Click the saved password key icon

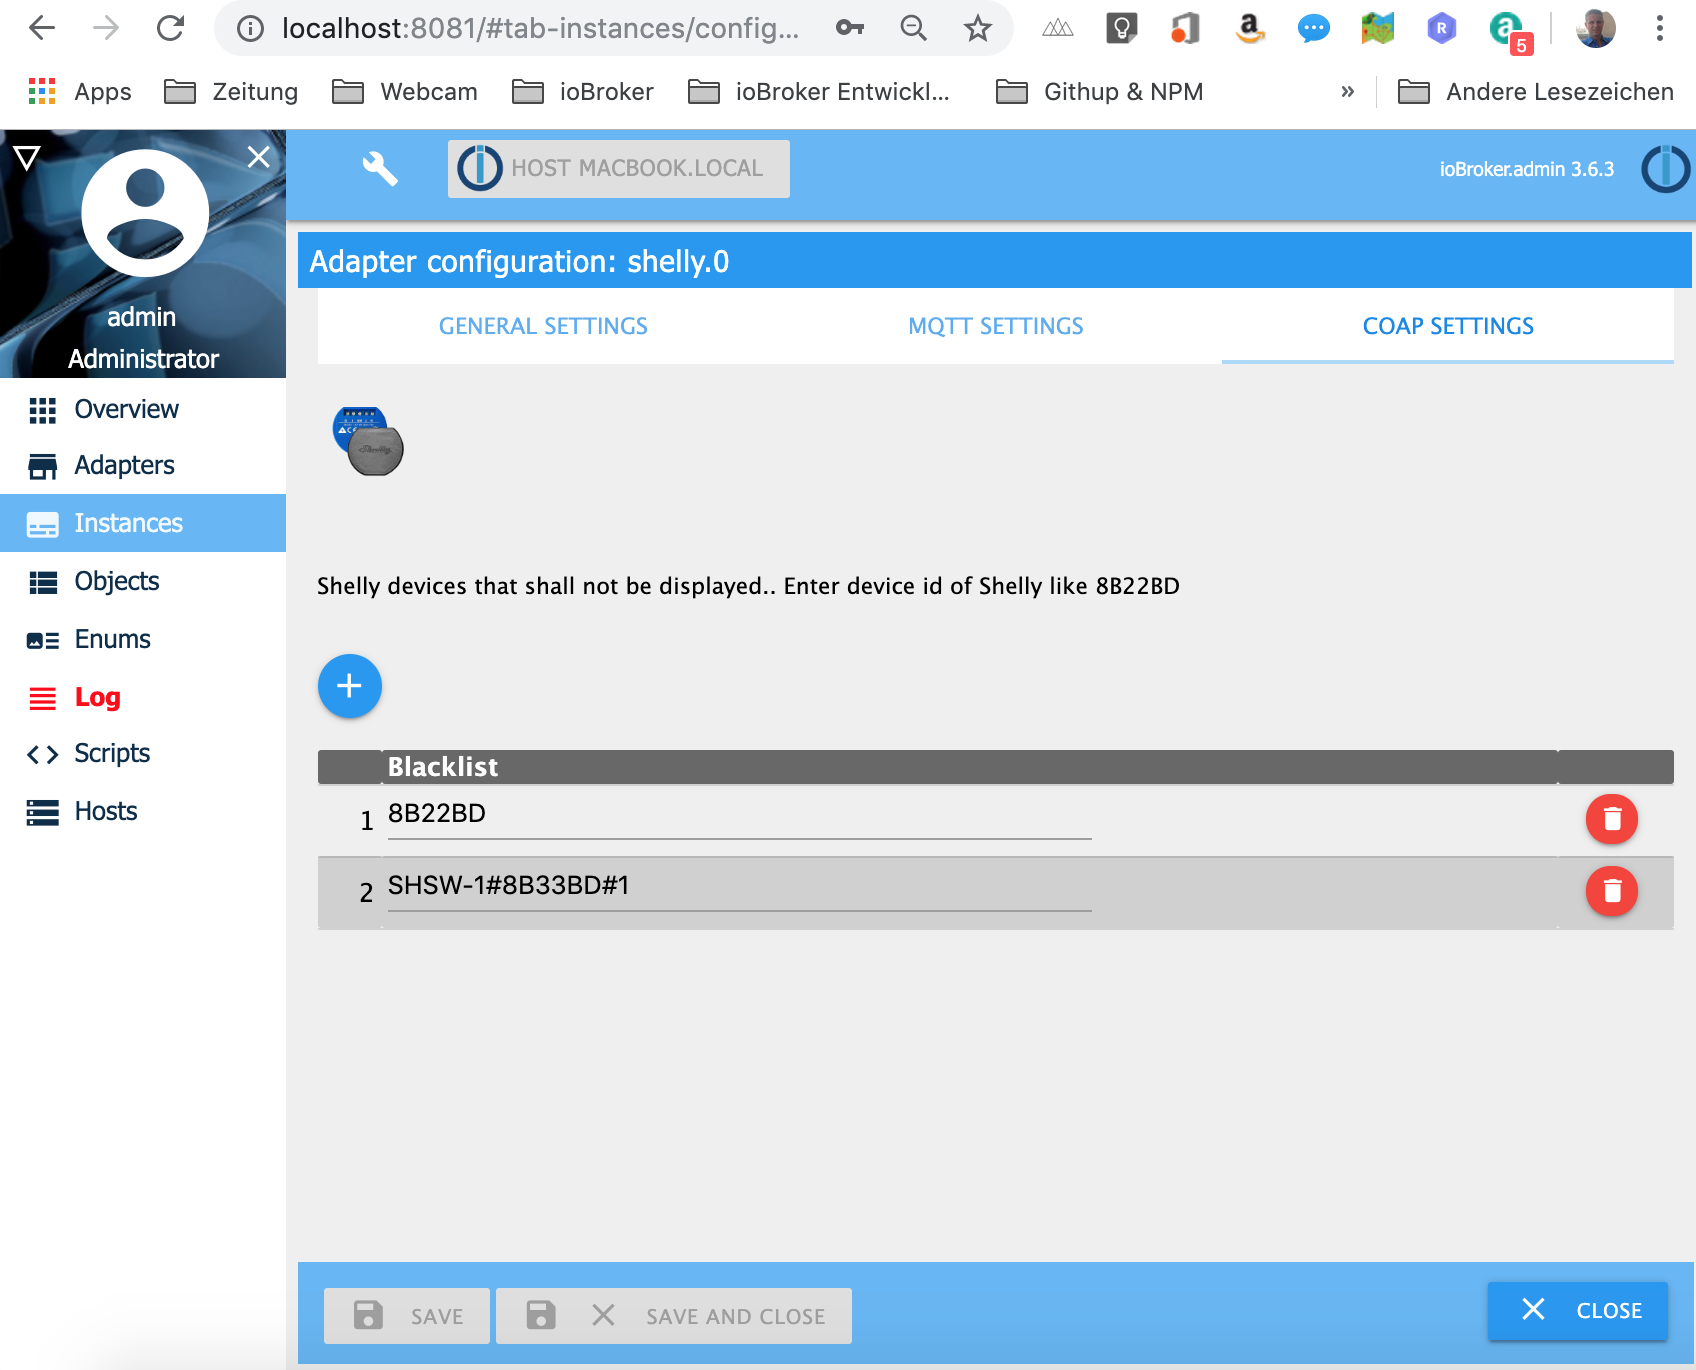(x=850, y=28)
